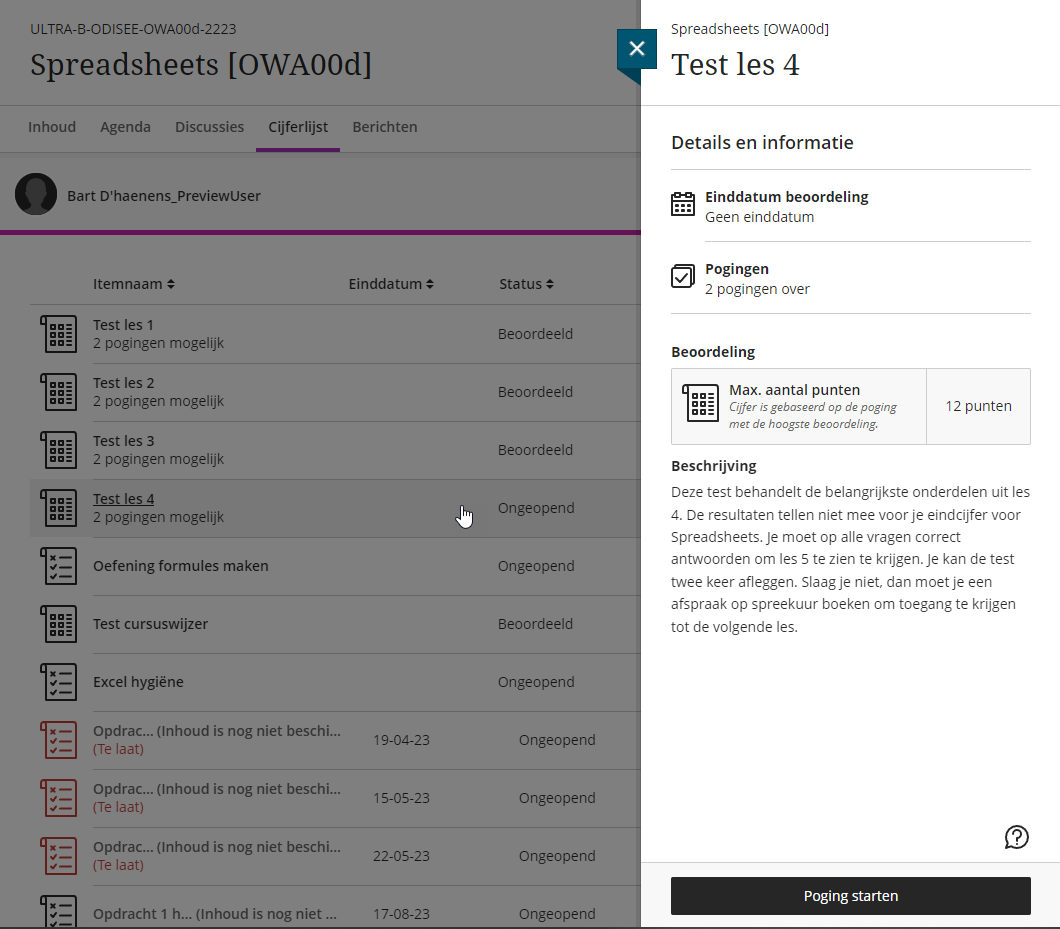Click Ongeopend status of Test les 4
This screenshot has width=1060, height=929.
pyautogui.click(x=536, y=508)
